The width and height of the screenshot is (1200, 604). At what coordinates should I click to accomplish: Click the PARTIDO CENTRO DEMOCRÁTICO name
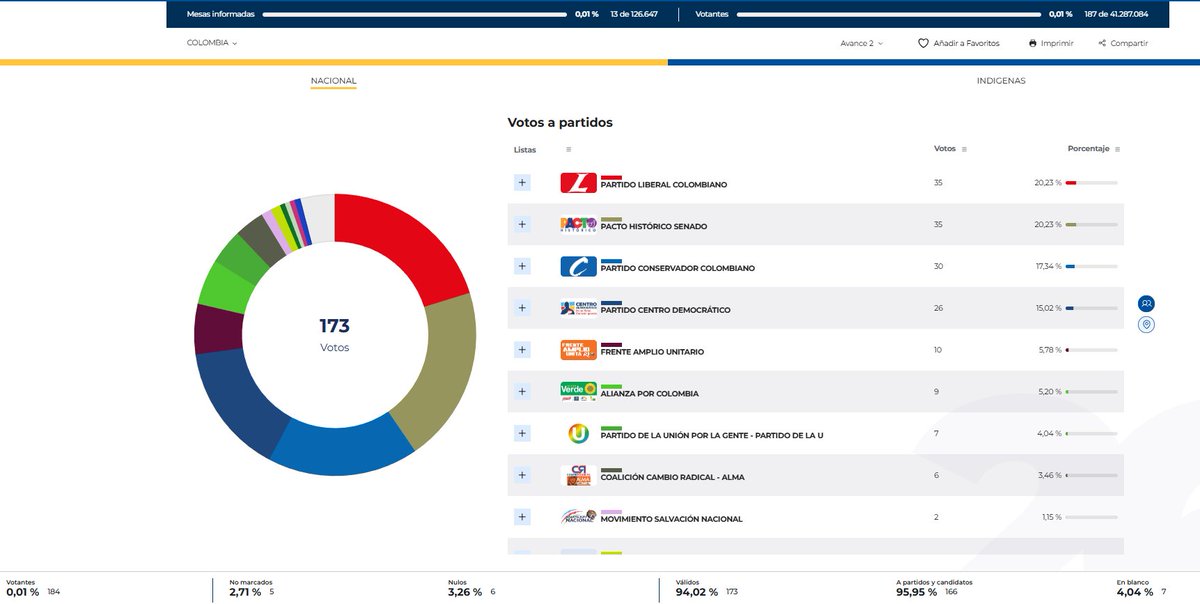point(665,310)
